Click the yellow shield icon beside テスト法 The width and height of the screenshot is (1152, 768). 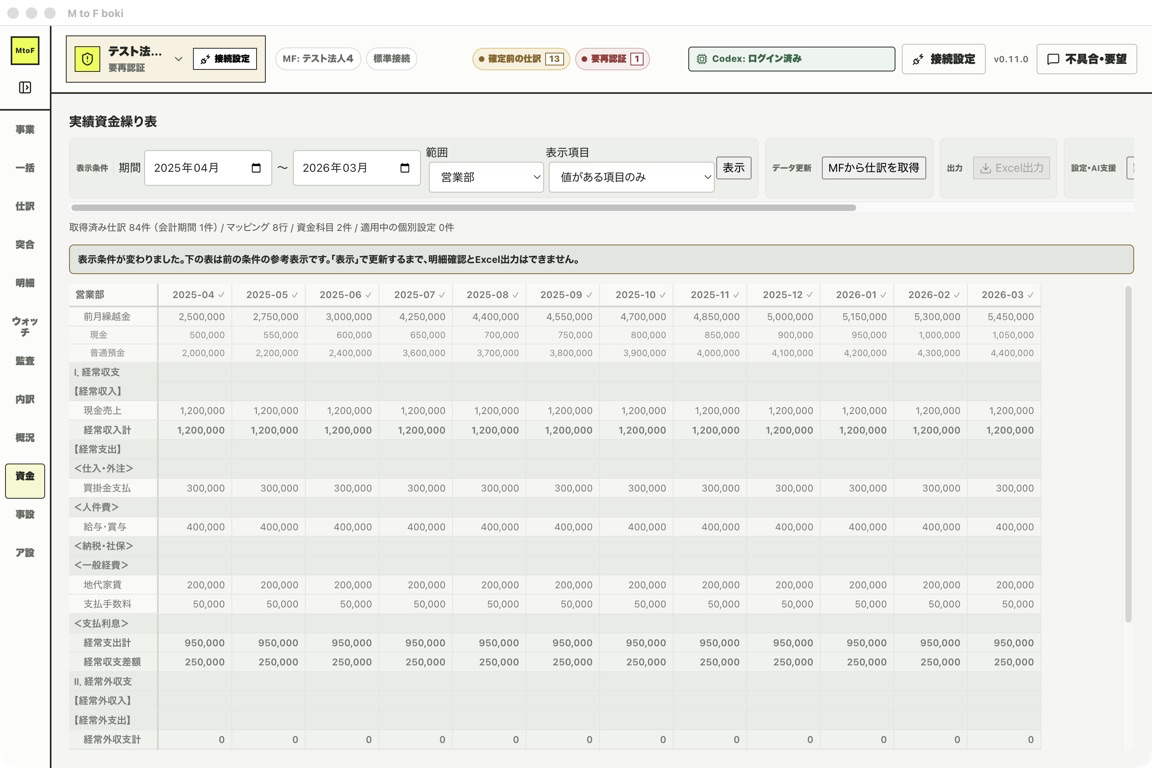click(87, 59)
